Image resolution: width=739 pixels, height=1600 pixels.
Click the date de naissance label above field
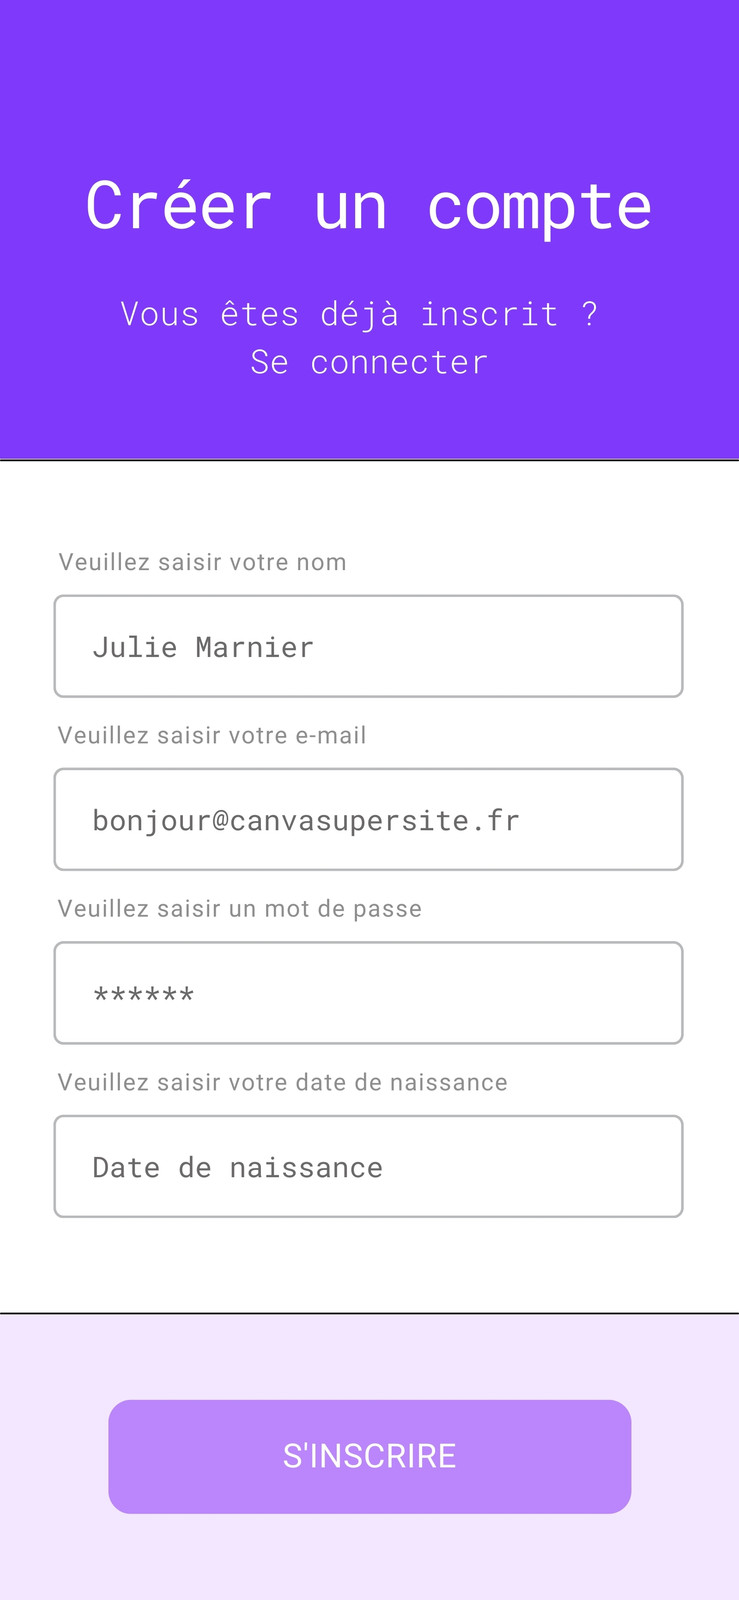(x=283, y=1082)
